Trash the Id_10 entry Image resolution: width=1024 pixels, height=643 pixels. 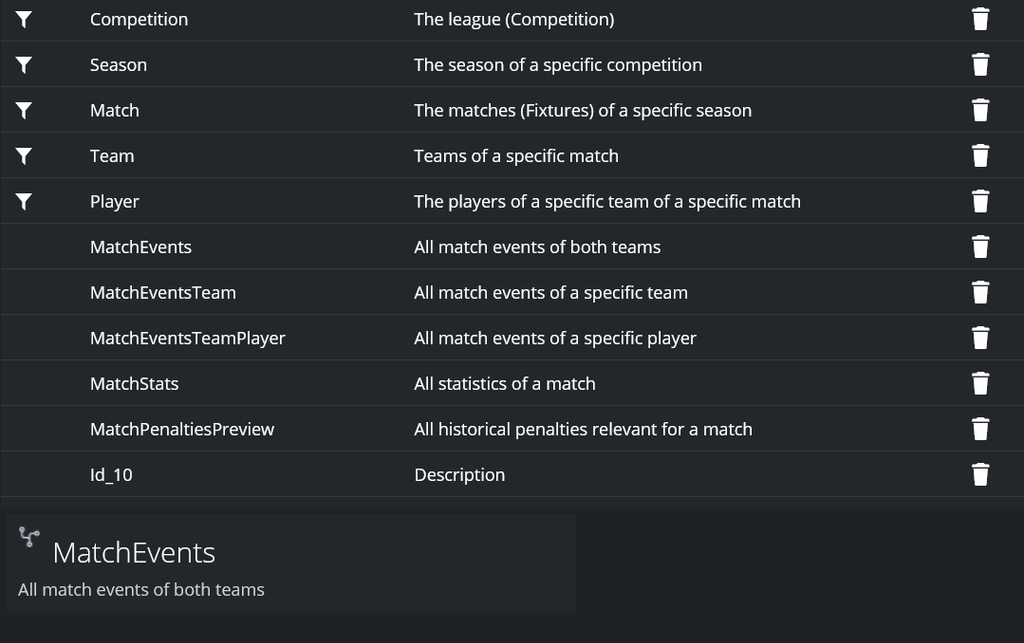980,475
